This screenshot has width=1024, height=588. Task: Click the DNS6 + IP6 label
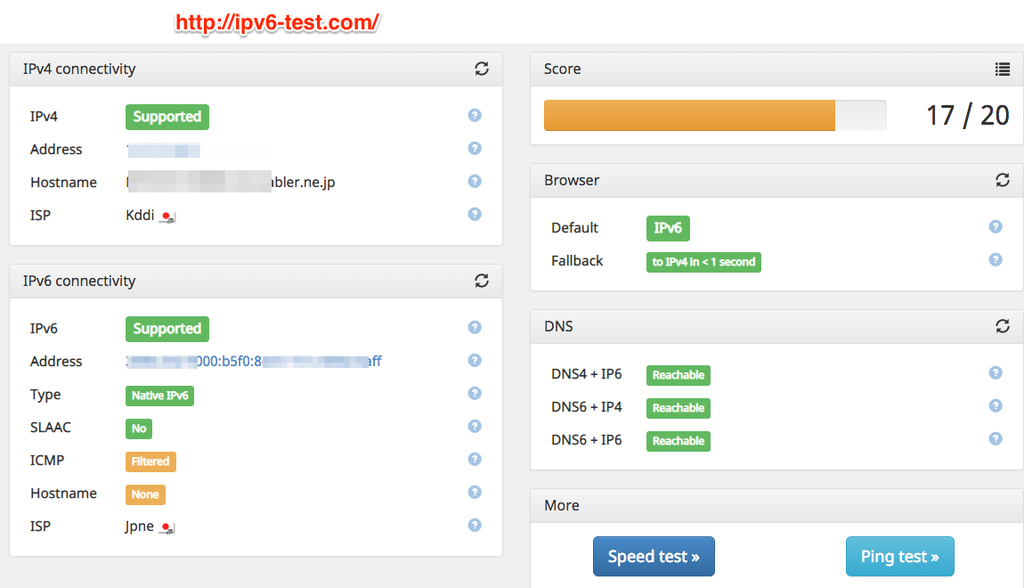(586, 440)
